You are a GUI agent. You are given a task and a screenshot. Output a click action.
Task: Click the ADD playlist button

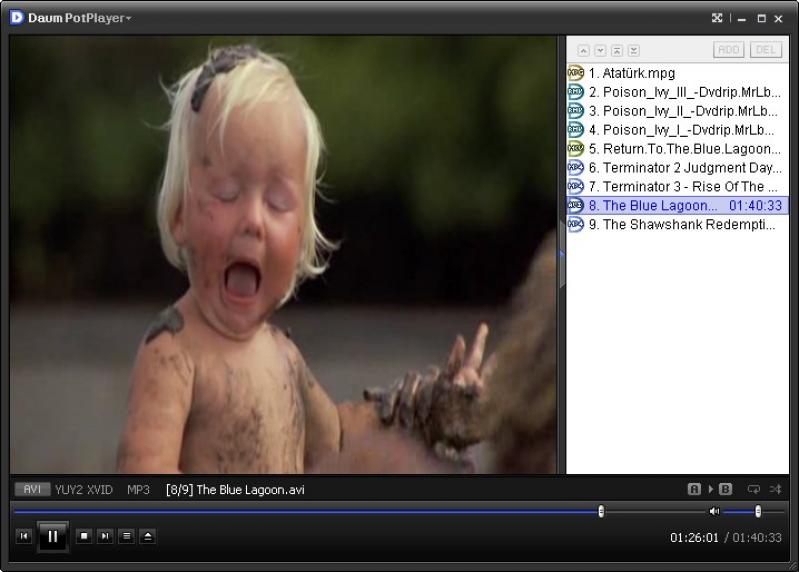coord(729,49)
